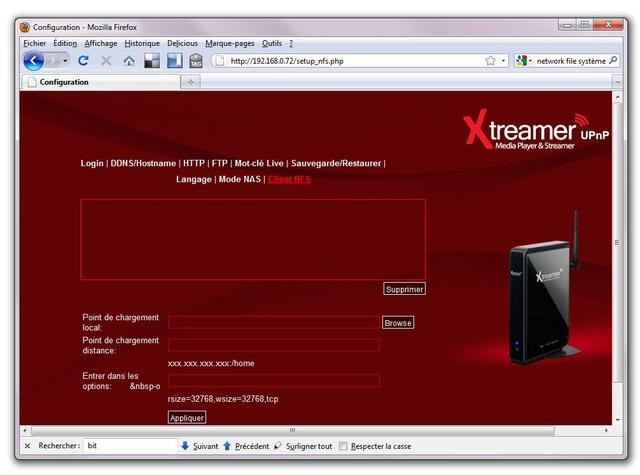
Task: Click the page icon in address bar
Action: point(220,61)
